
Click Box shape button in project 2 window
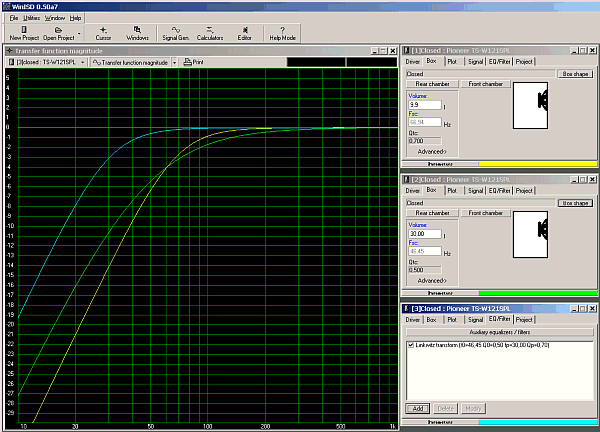point(575,203)
